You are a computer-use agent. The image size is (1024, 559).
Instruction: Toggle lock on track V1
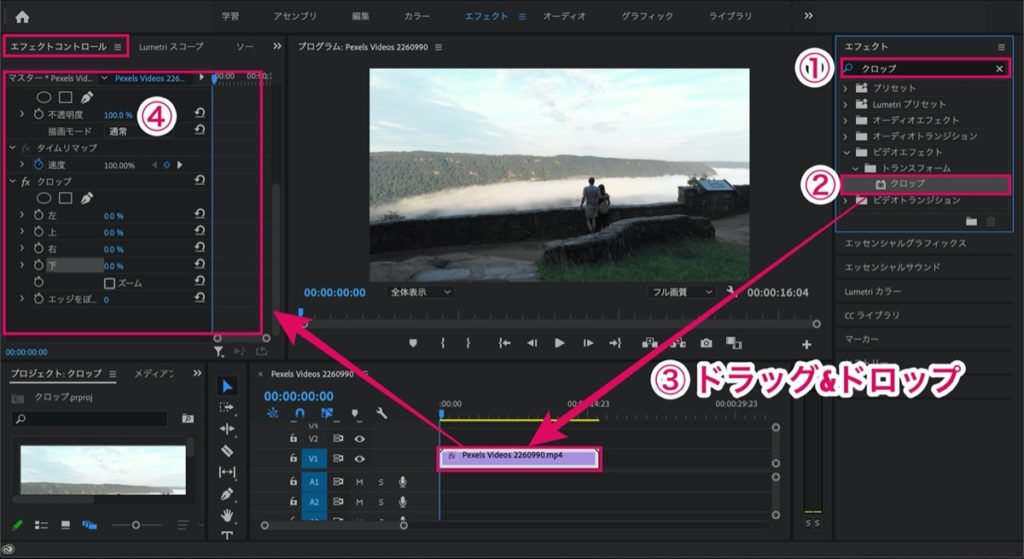[293, 459]
